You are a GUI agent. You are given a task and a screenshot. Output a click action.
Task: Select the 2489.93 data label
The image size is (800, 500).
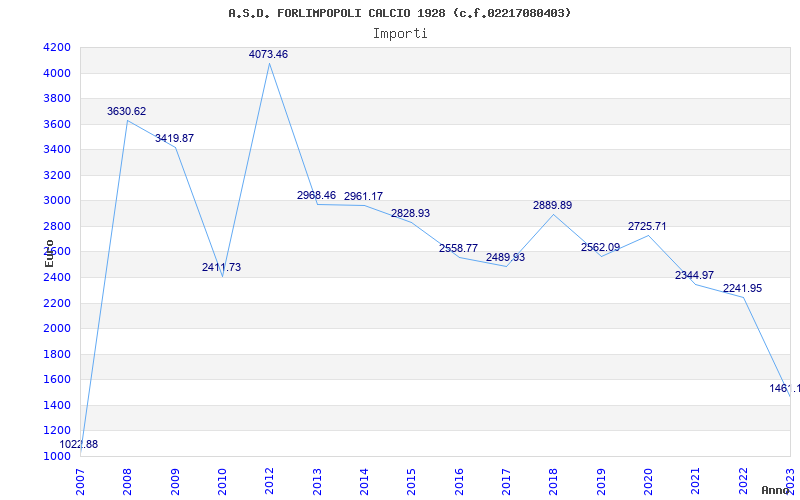point(505,257)
